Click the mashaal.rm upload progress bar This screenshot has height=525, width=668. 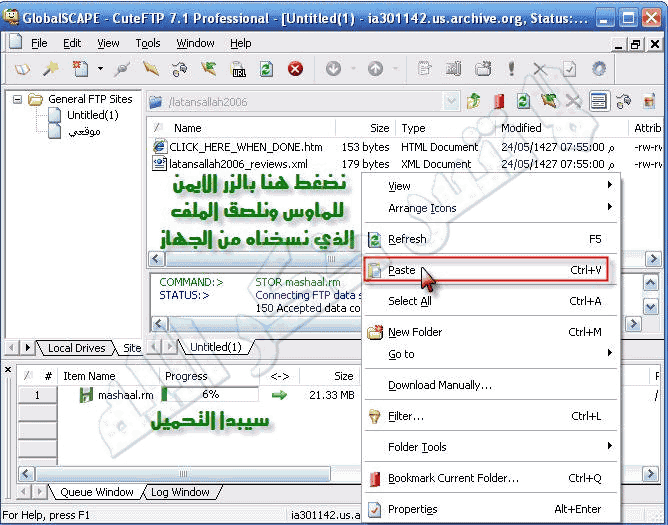point(209,395)
